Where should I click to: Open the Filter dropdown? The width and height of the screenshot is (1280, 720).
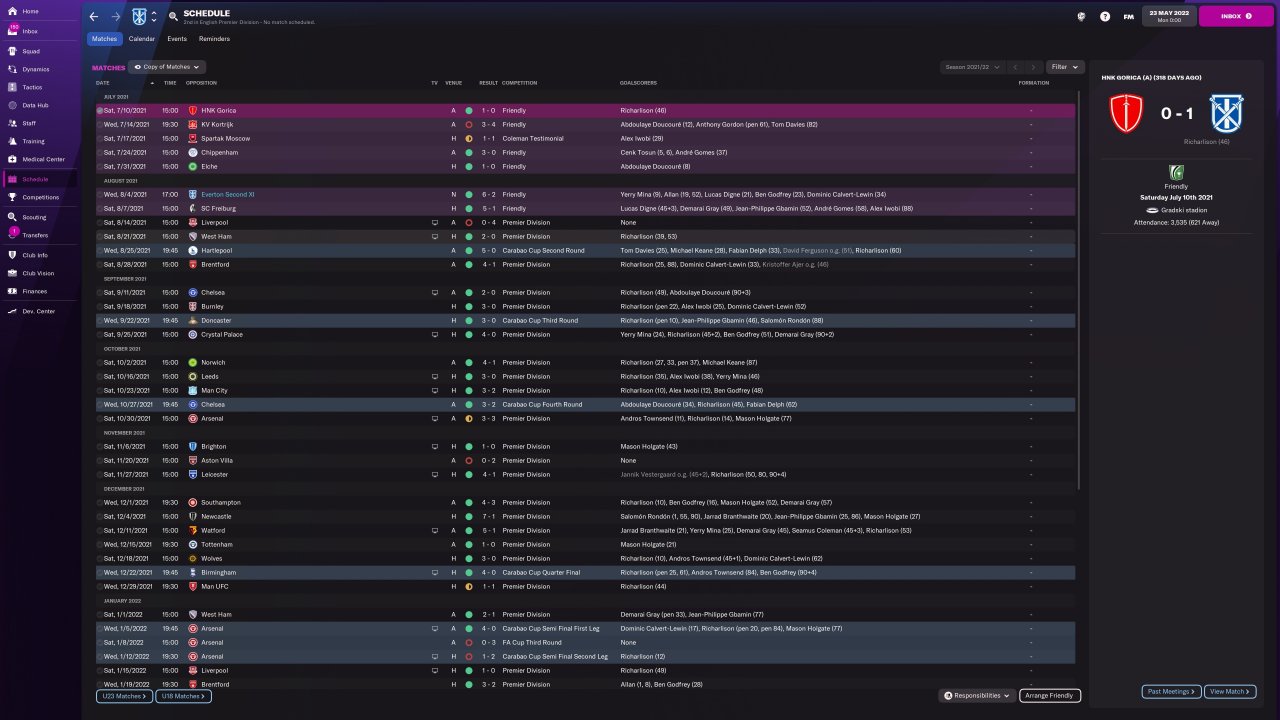pyautogui.click(x=1065, y=67)
